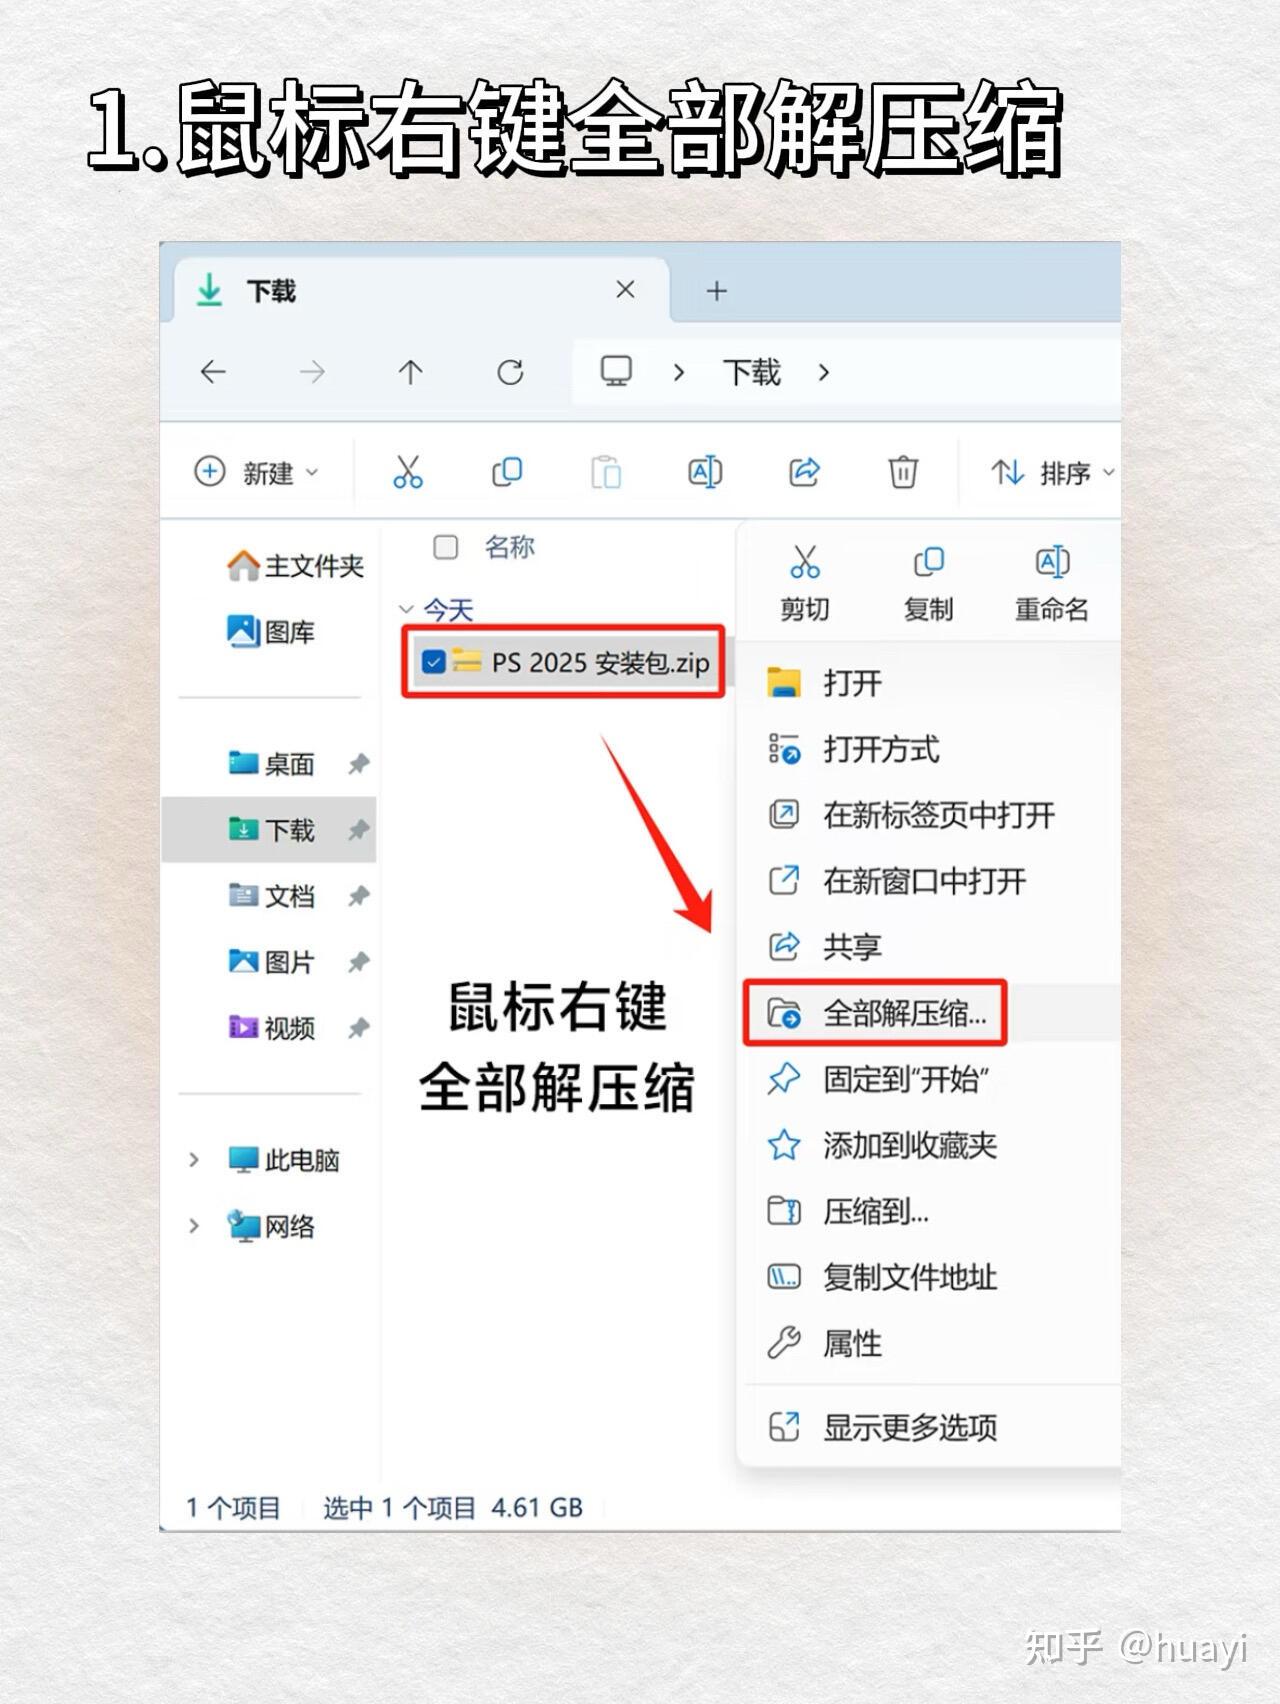Screen dimensions: 1280x1704
Task: Switch to the 下载 window tab
Action: click(x=420, y=291)
